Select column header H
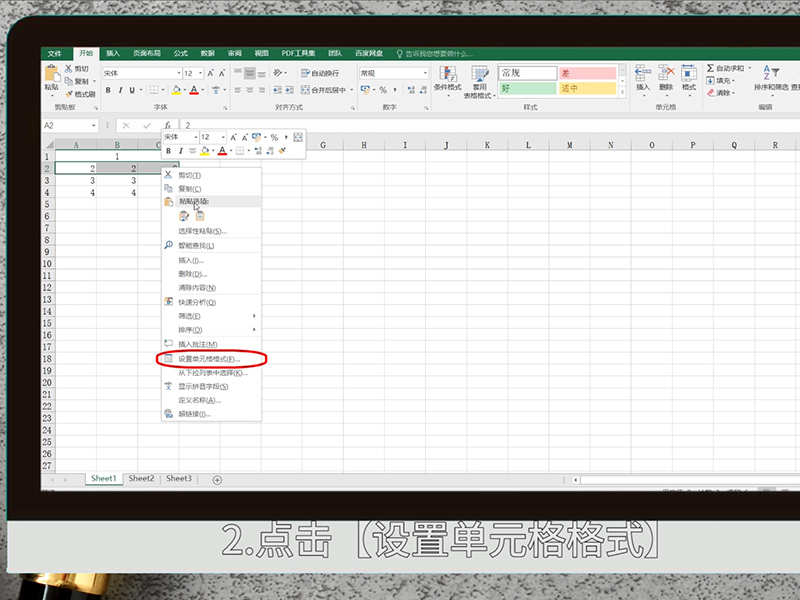 (x=364, y=145)
